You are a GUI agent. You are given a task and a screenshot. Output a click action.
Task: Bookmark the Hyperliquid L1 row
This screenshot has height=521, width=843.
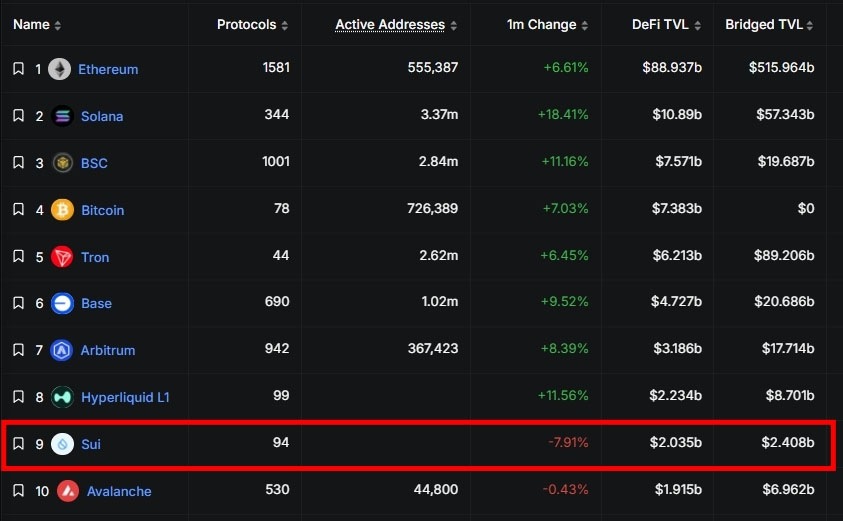click(18, 397)
